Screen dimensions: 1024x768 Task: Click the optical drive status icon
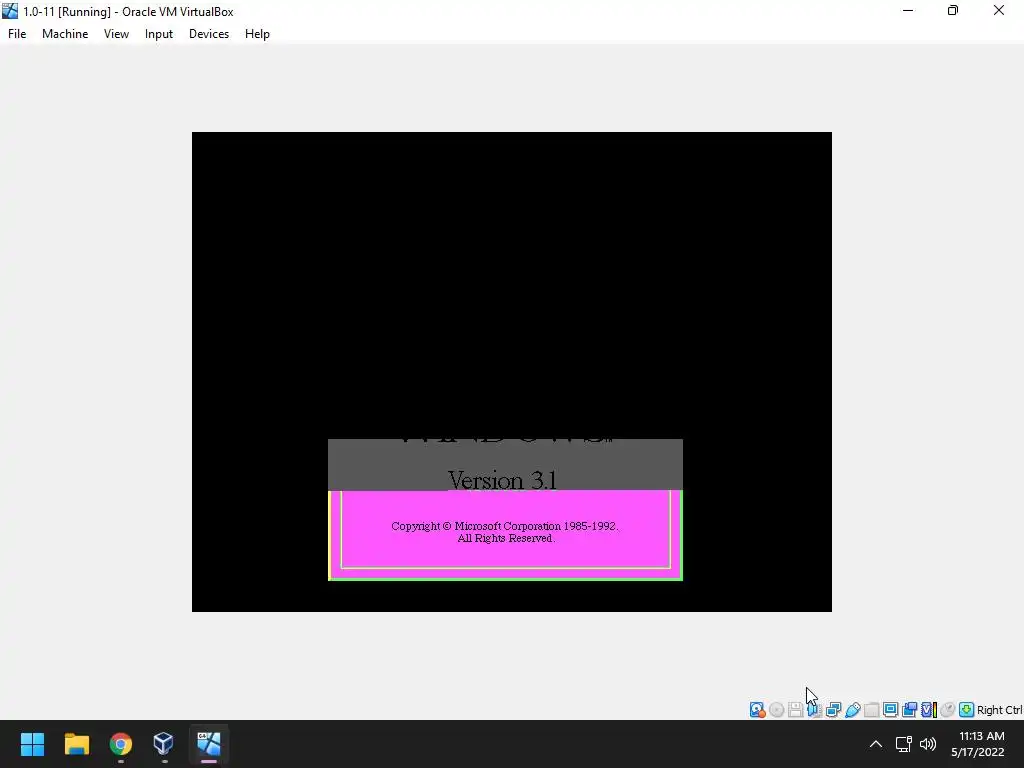tap(776, 709)
